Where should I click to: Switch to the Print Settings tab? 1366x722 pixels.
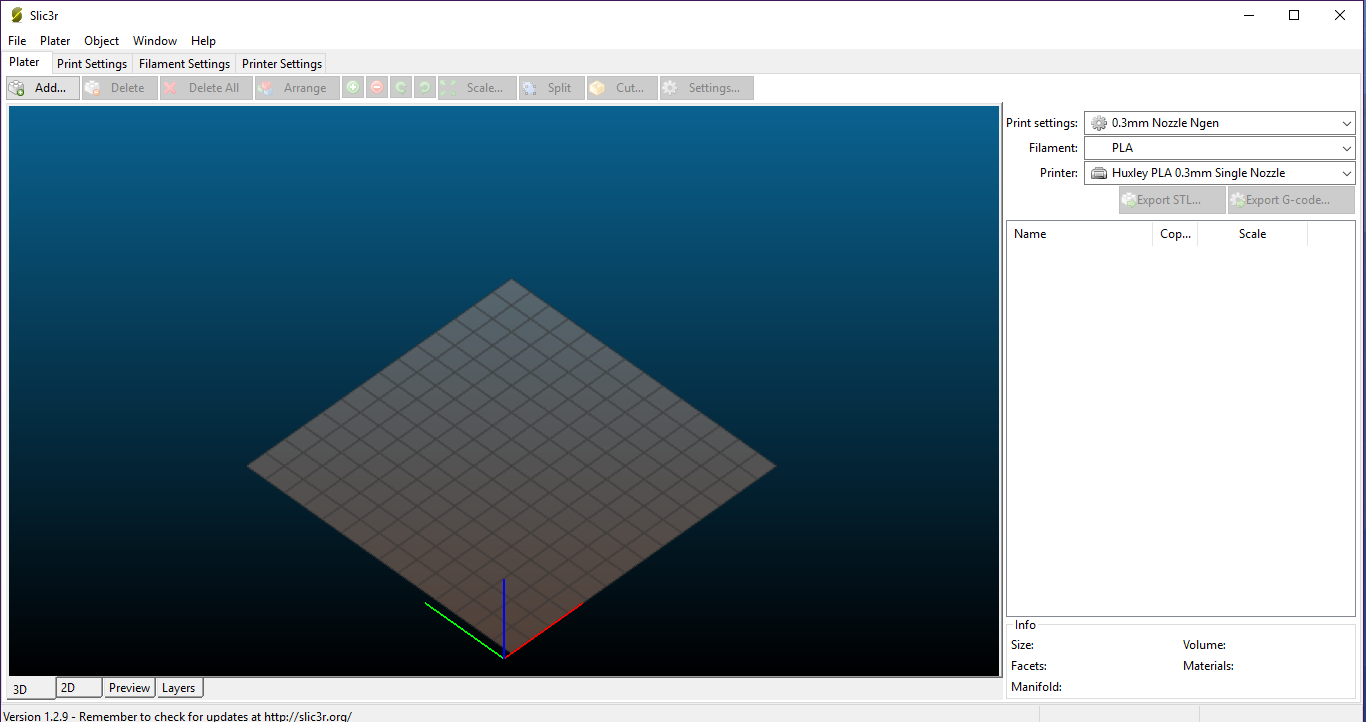92,64
